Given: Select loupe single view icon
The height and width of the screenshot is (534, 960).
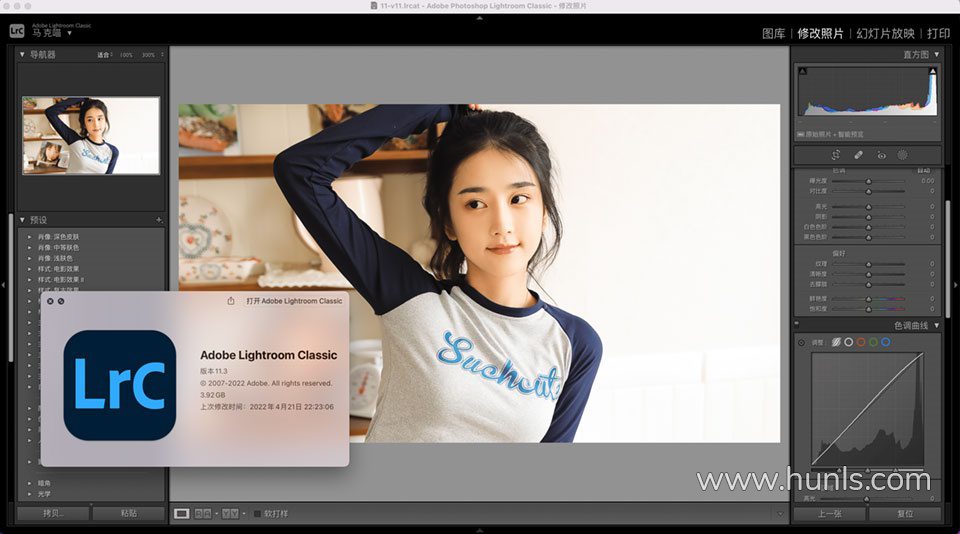Looking at the screenshot, I should 181,513.
